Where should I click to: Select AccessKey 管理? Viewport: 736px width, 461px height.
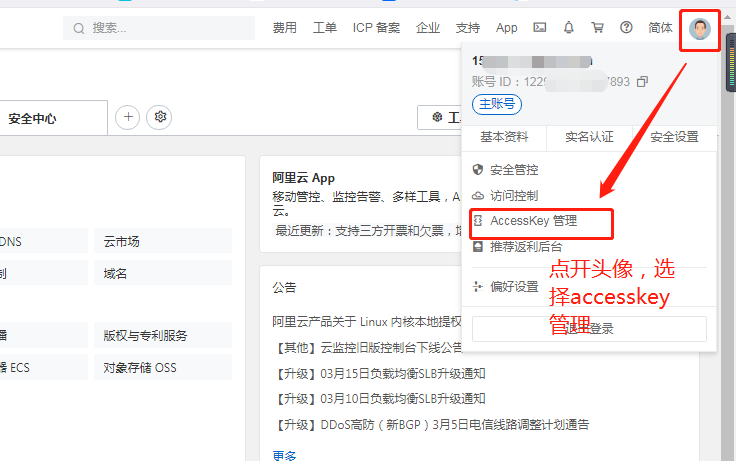(534, 221)
